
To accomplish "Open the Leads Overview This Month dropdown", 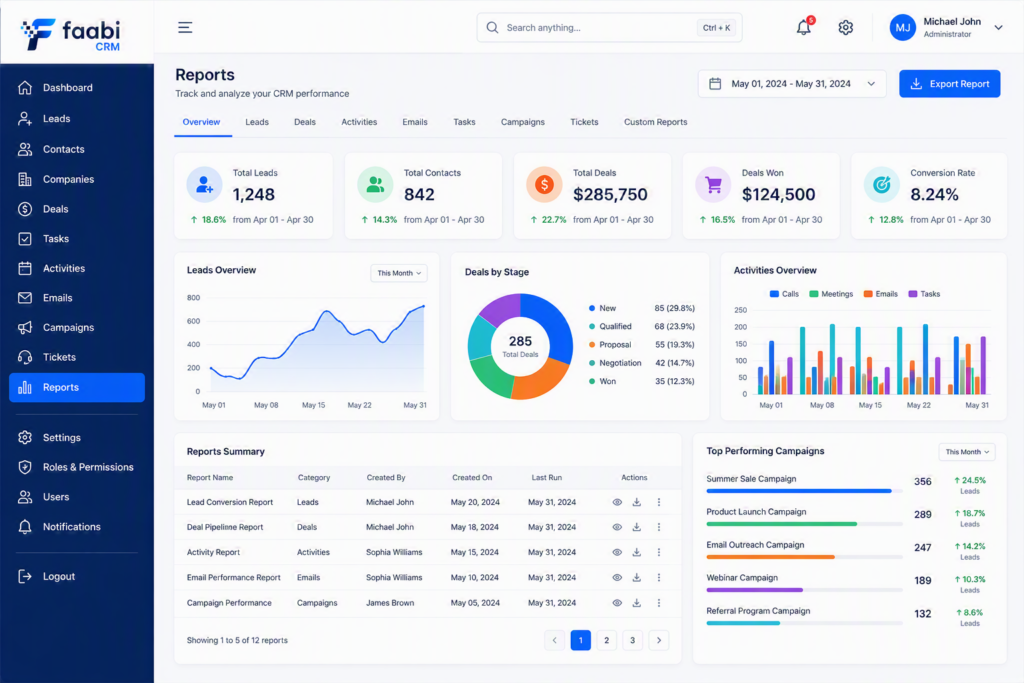I will click(x=399, y=273).
